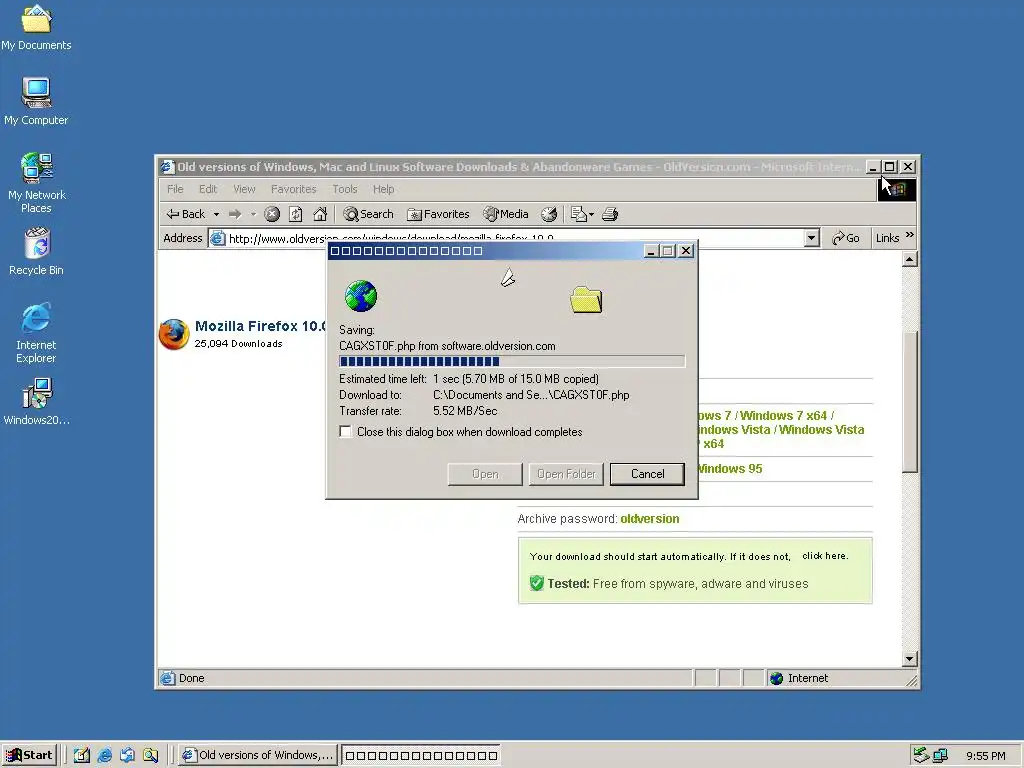
Task: Open the File menu
Action: (x=175, y=189)
